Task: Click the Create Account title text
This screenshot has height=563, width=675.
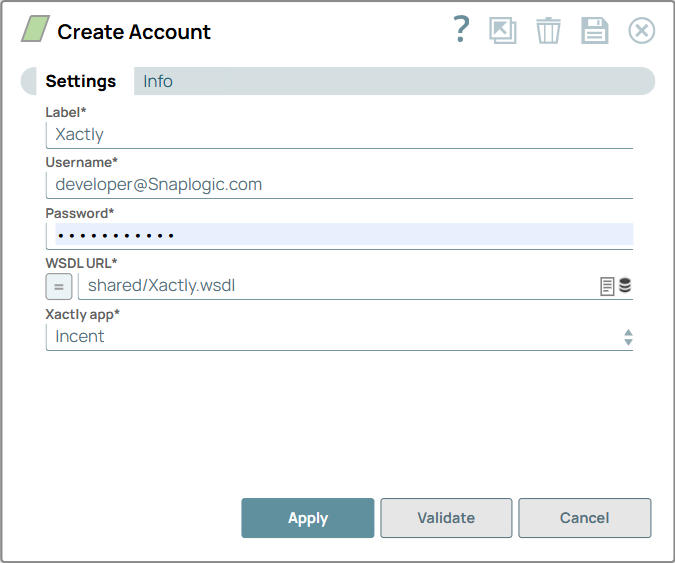Action: [x=134, y=32]
